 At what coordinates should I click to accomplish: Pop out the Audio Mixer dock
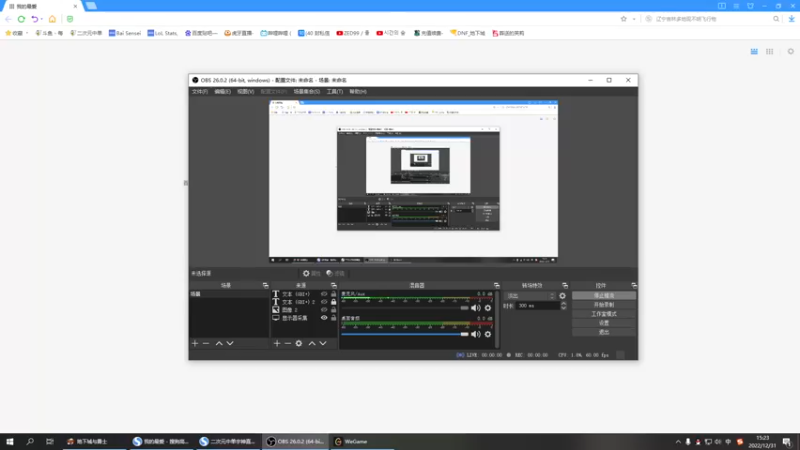point(496,285)
